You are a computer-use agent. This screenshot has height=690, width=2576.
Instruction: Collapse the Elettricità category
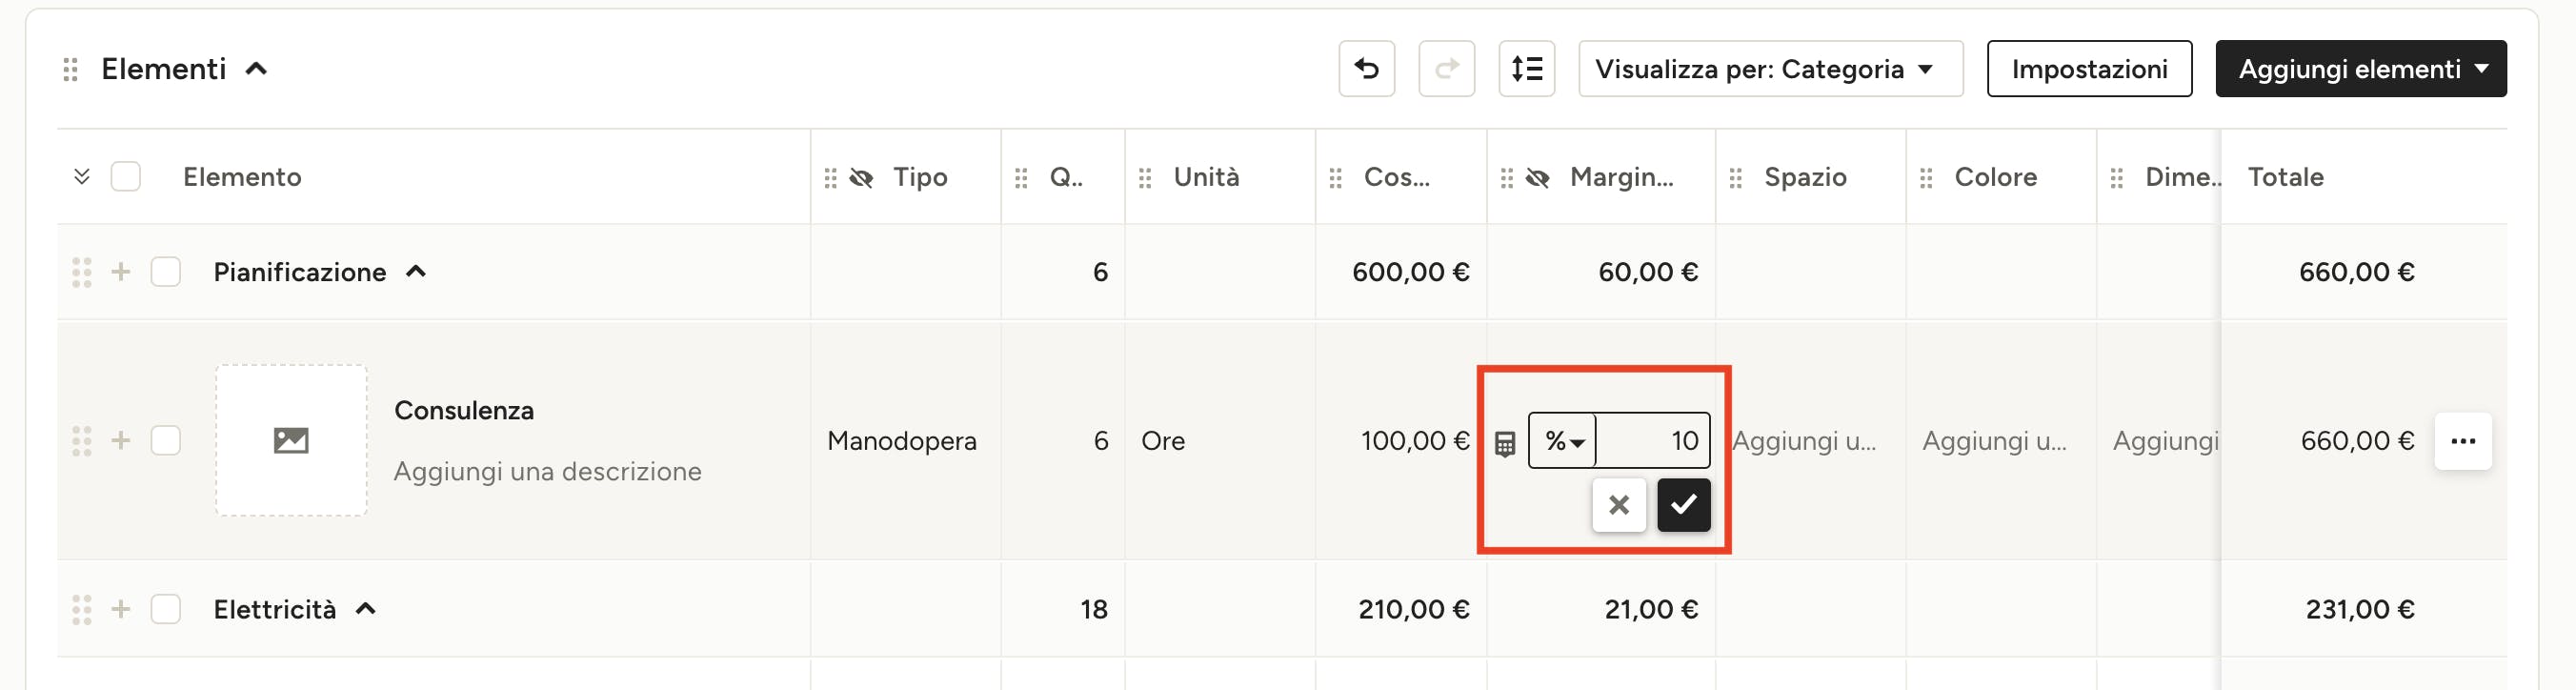[366, 609]
